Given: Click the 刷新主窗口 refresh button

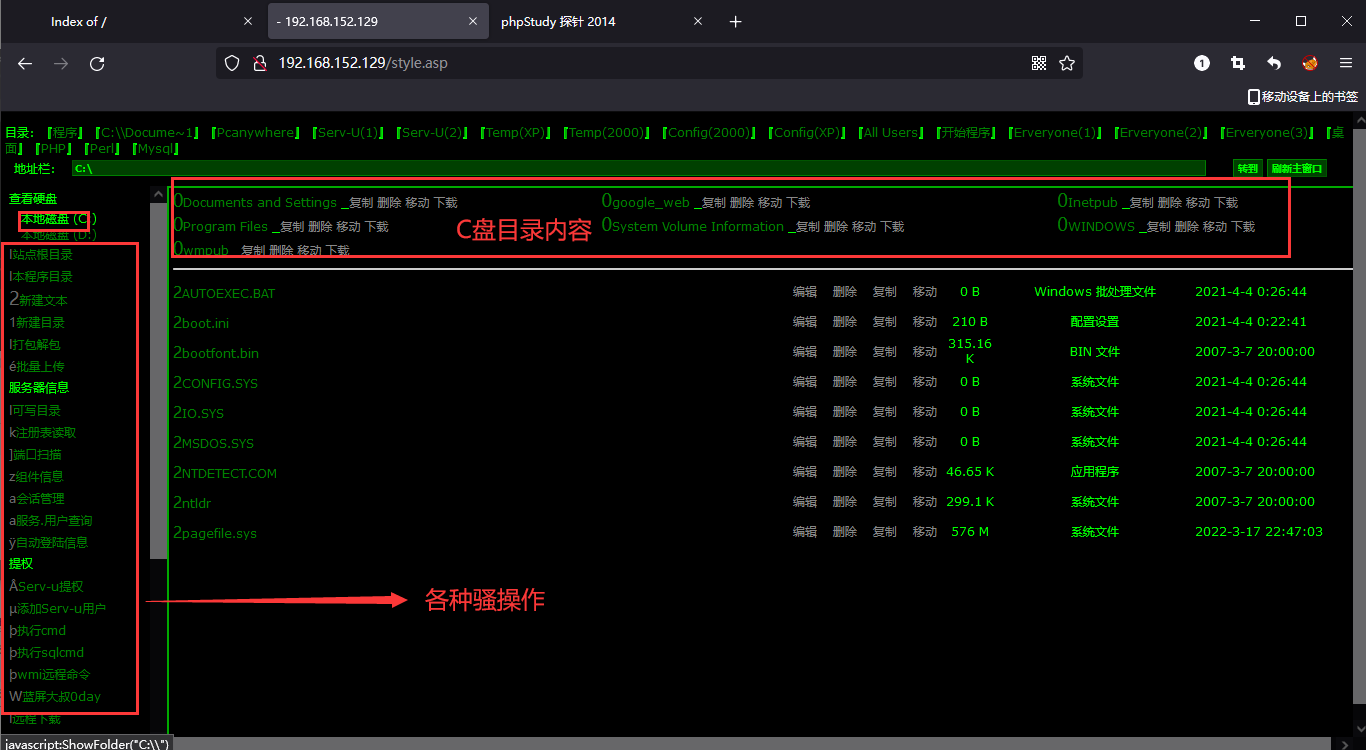Looking at the screenshot, I should [x=1297, y=168].
